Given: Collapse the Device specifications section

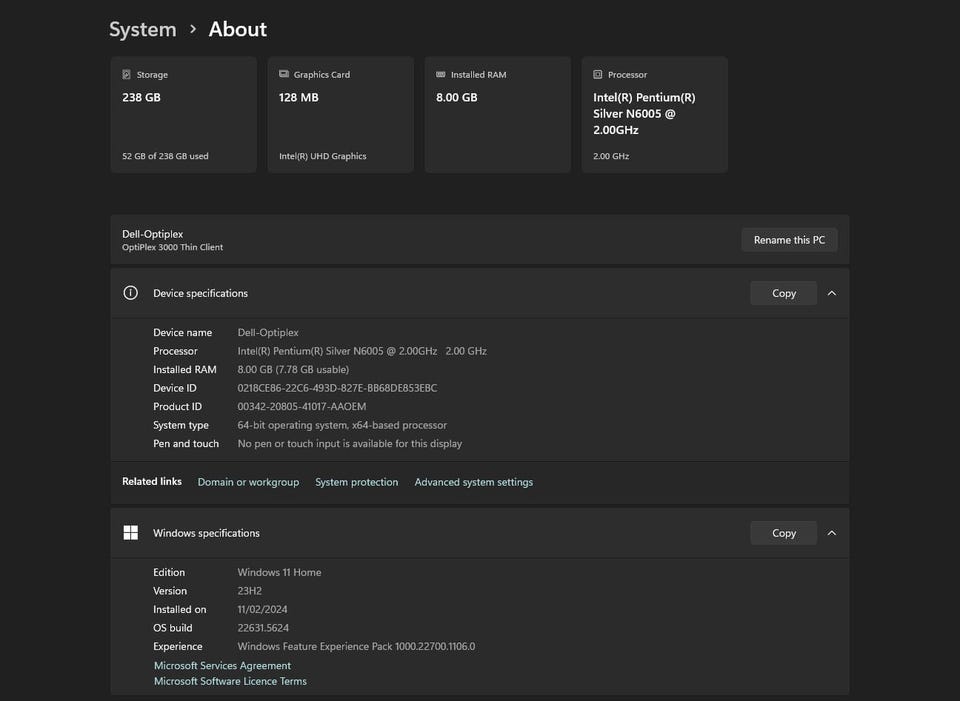Looking at the screenshot, I should point(832,293).
